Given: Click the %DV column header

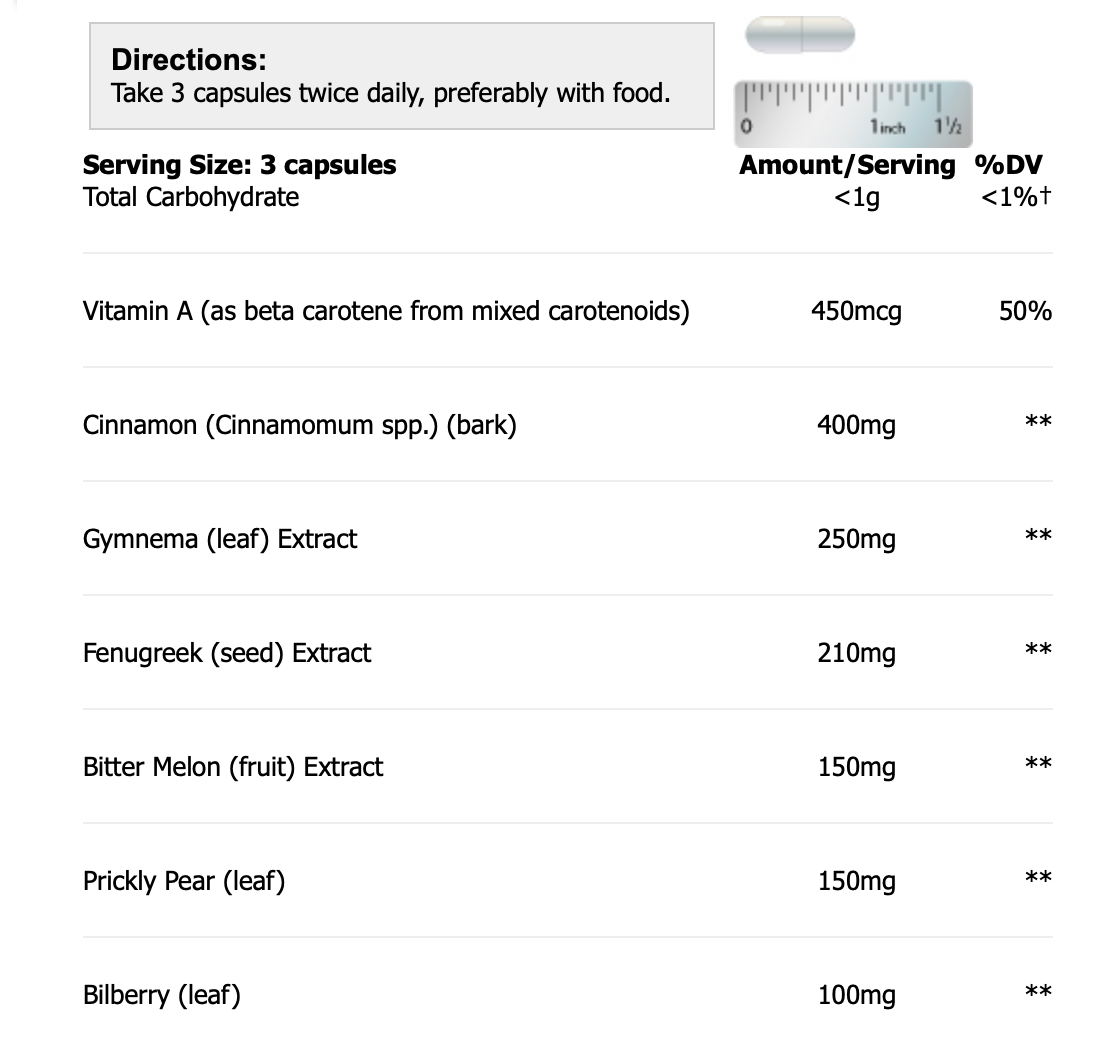Looking at the screenshot, I should point(1007,165).
